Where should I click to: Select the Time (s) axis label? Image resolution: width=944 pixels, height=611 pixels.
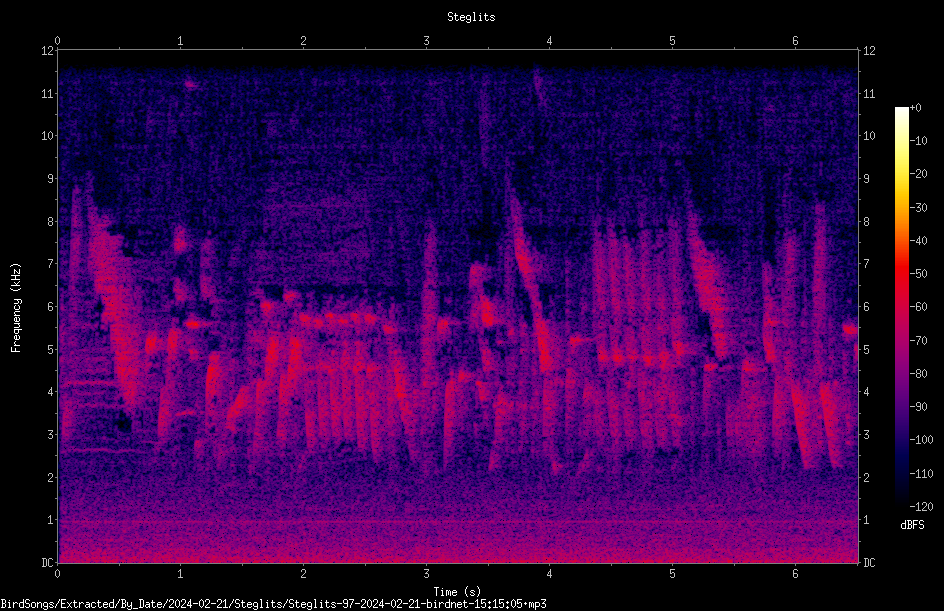pyautogui.click(x=457, y=592)
